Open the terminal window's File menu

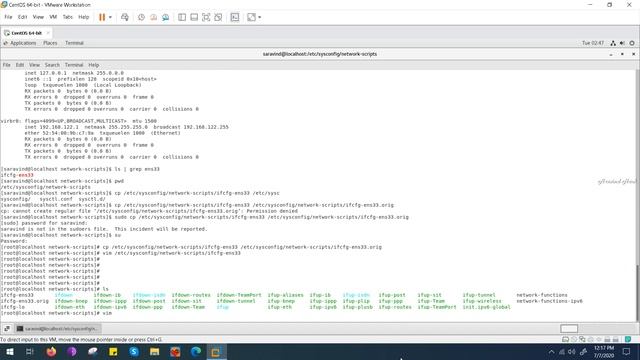coord(7,65)
